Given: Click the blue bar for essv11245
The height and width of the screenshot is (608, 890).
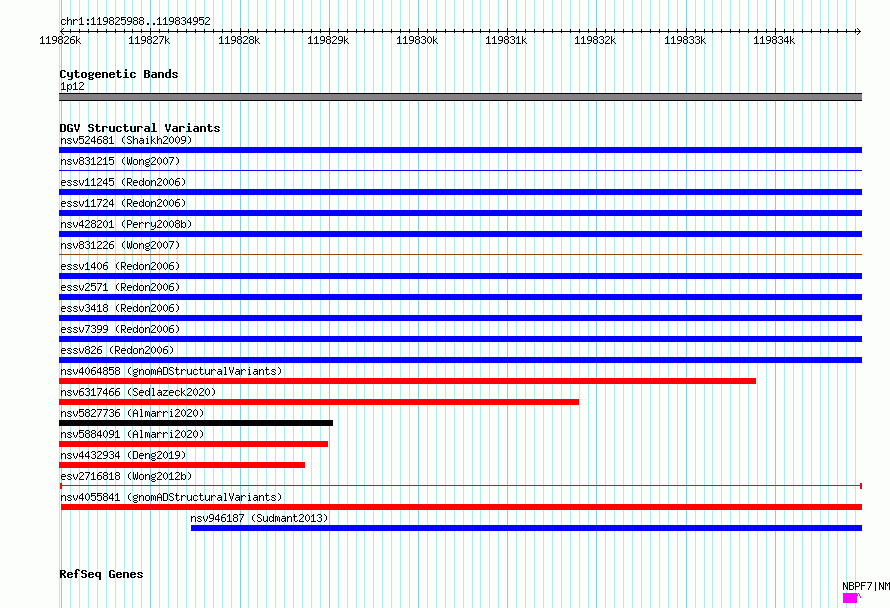Looking at the screenshot, I should click(x=460, y=192).
